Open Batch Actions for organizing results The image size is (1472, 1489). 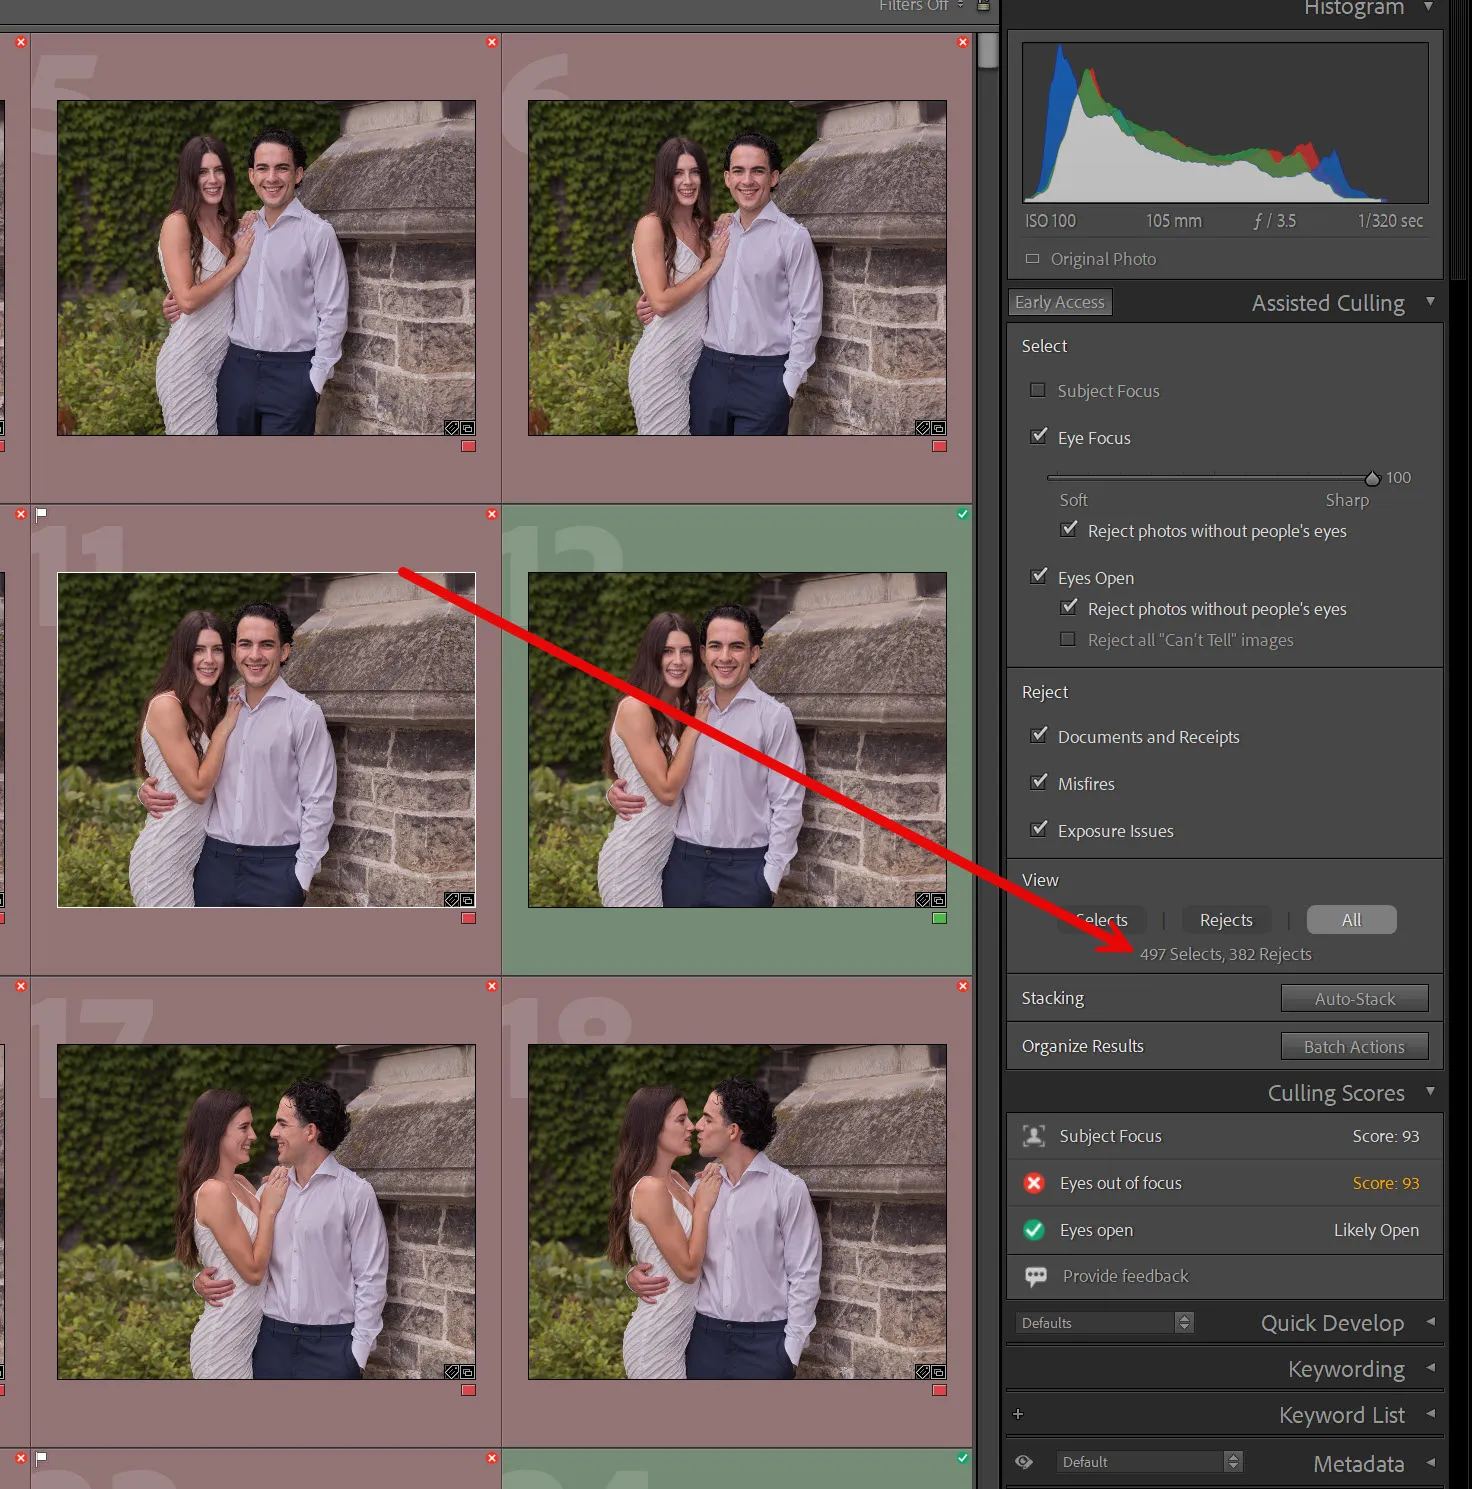pyautogui.click(x=1354, y=1047)
